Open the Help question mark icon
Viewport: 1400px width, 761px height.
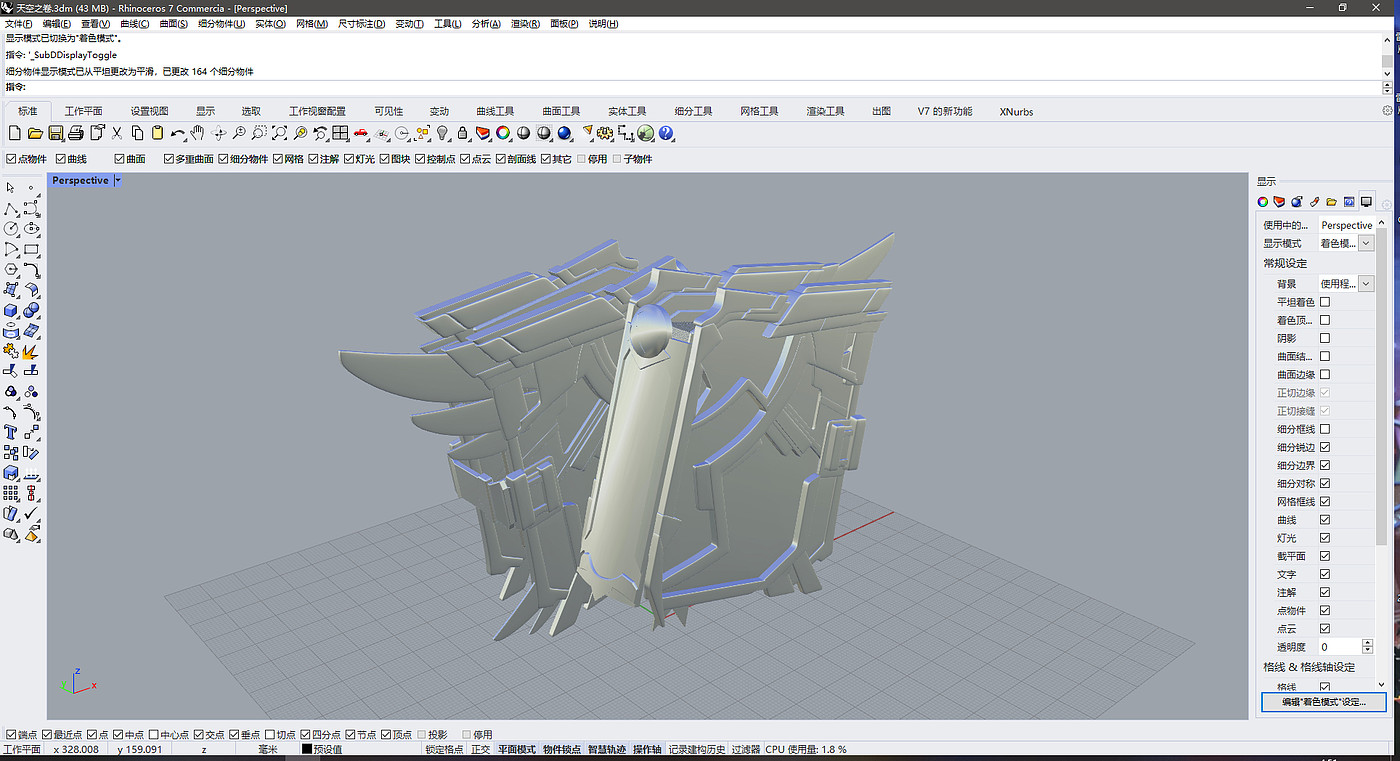tap(666, 133)
